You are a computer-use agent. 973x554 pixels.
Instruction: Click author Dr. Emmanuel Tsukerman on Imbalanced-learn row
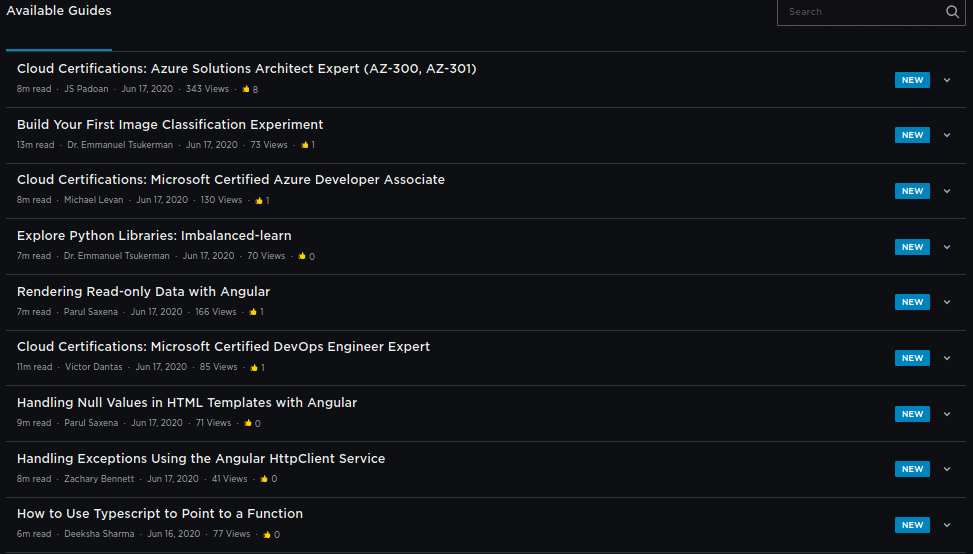point(117,256)
